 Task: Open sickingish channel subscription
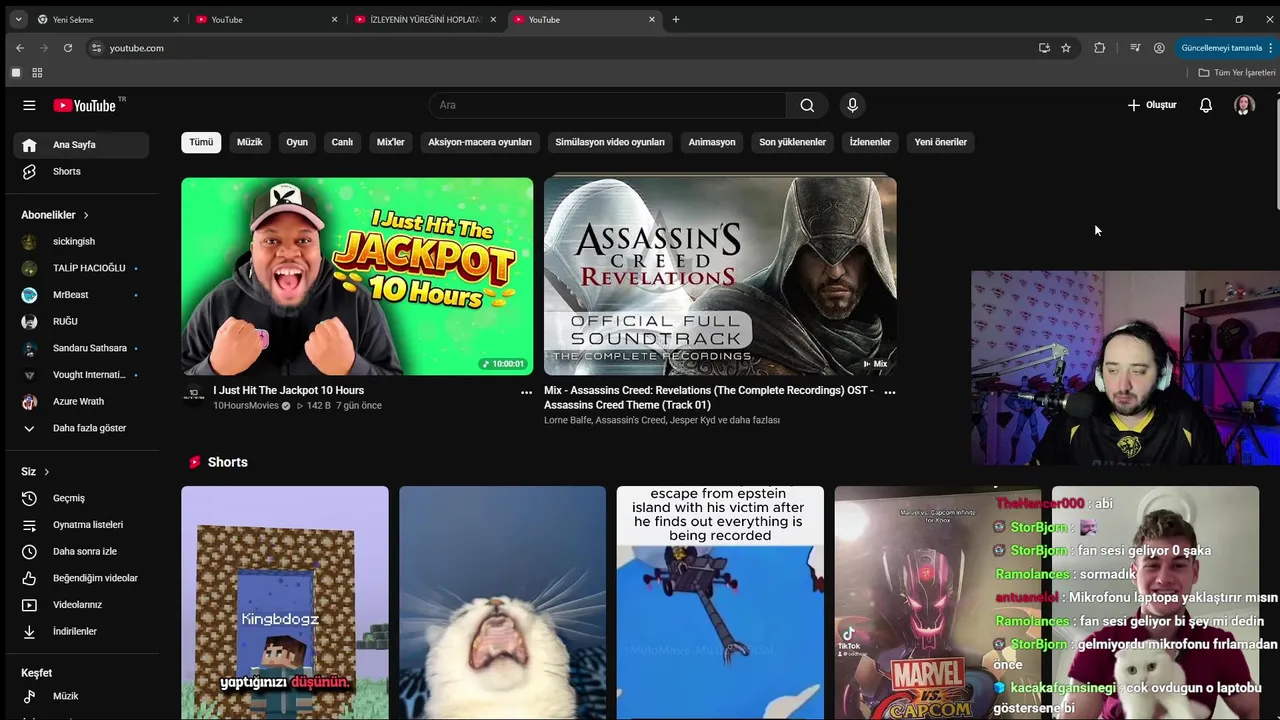pyautogui.click(x=81, y=242)
